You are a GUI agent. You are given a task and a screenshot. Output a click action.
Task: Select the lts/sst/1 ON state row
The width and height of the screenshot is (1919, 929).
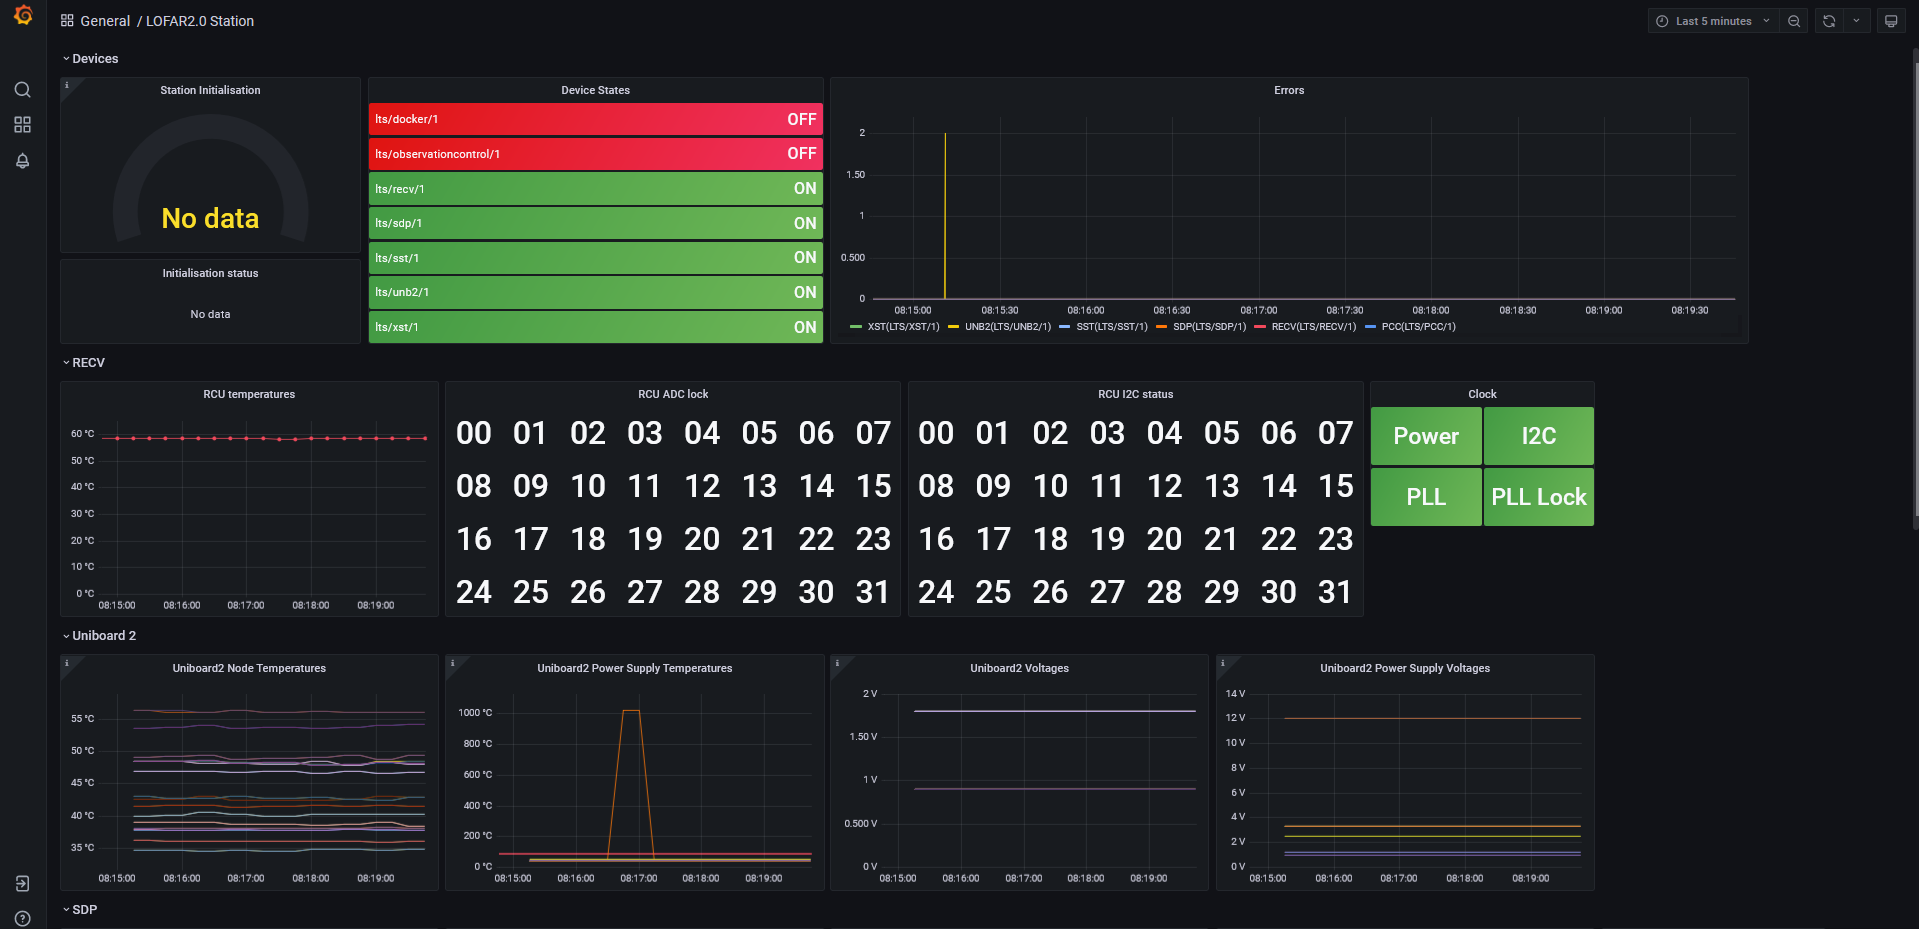pos(595,258)
